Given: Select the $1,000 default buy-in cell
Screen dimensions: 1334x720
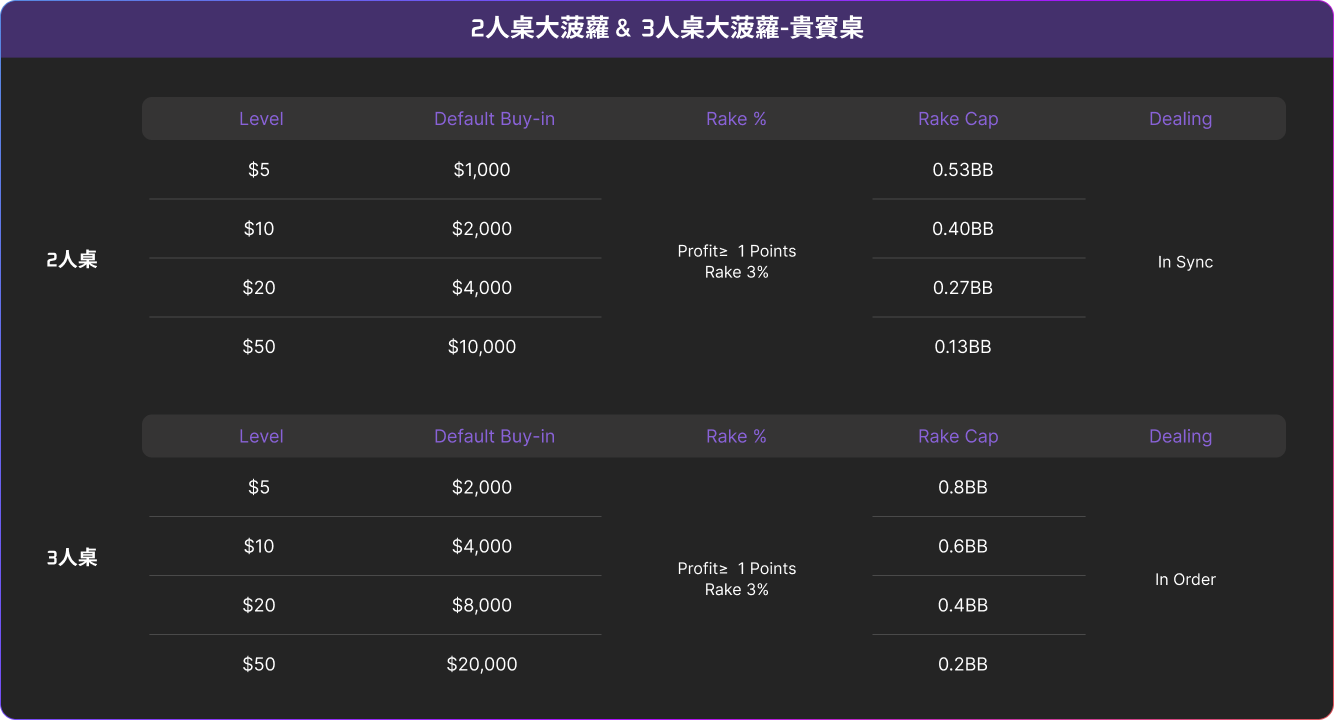Looking at the screenshot, I should pyautogui.click(x=482, y=170).
